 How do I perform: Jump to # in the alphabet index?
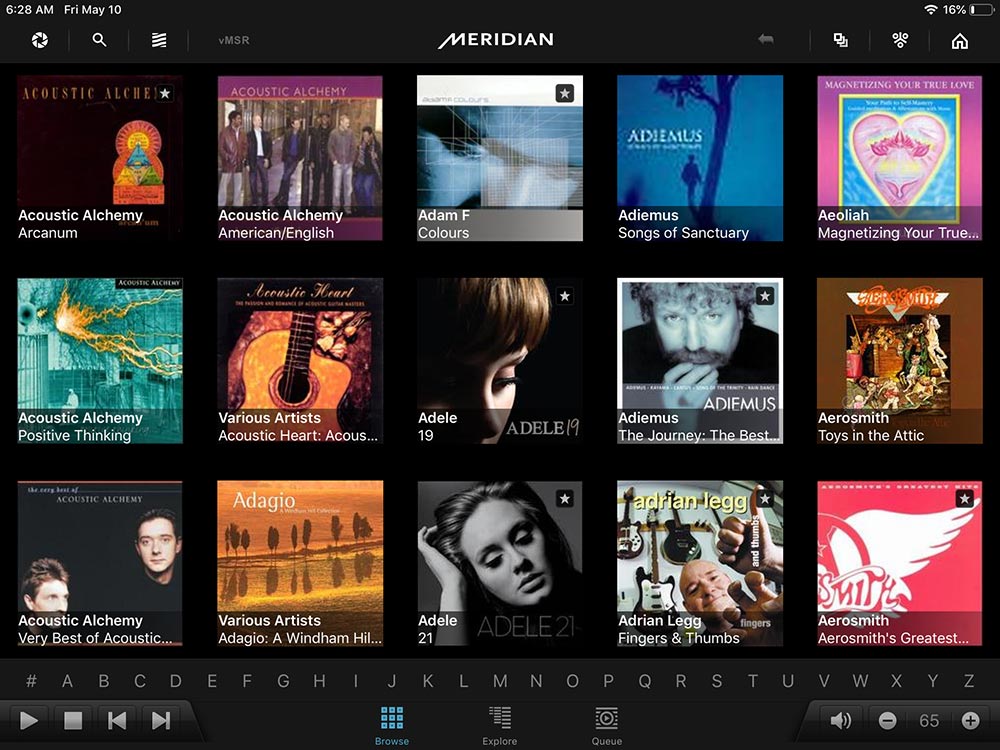tap(31, 681)
